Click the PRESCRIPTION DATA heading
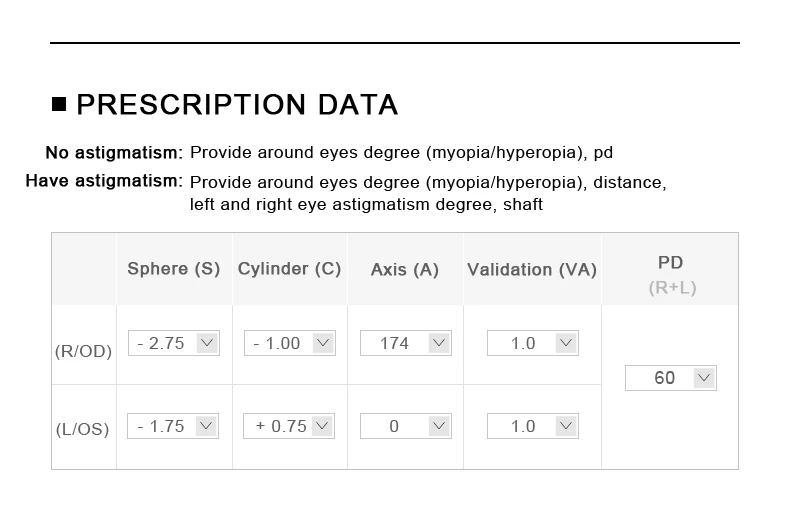The height and width of the screenshot is (508, 790). point(237,105)
